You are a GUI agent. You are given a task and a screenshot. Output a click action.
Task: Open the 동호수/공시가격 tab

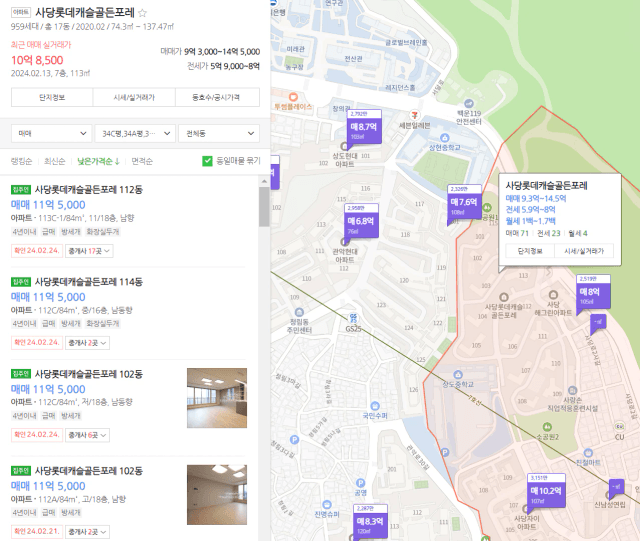(x=217, y=97)
